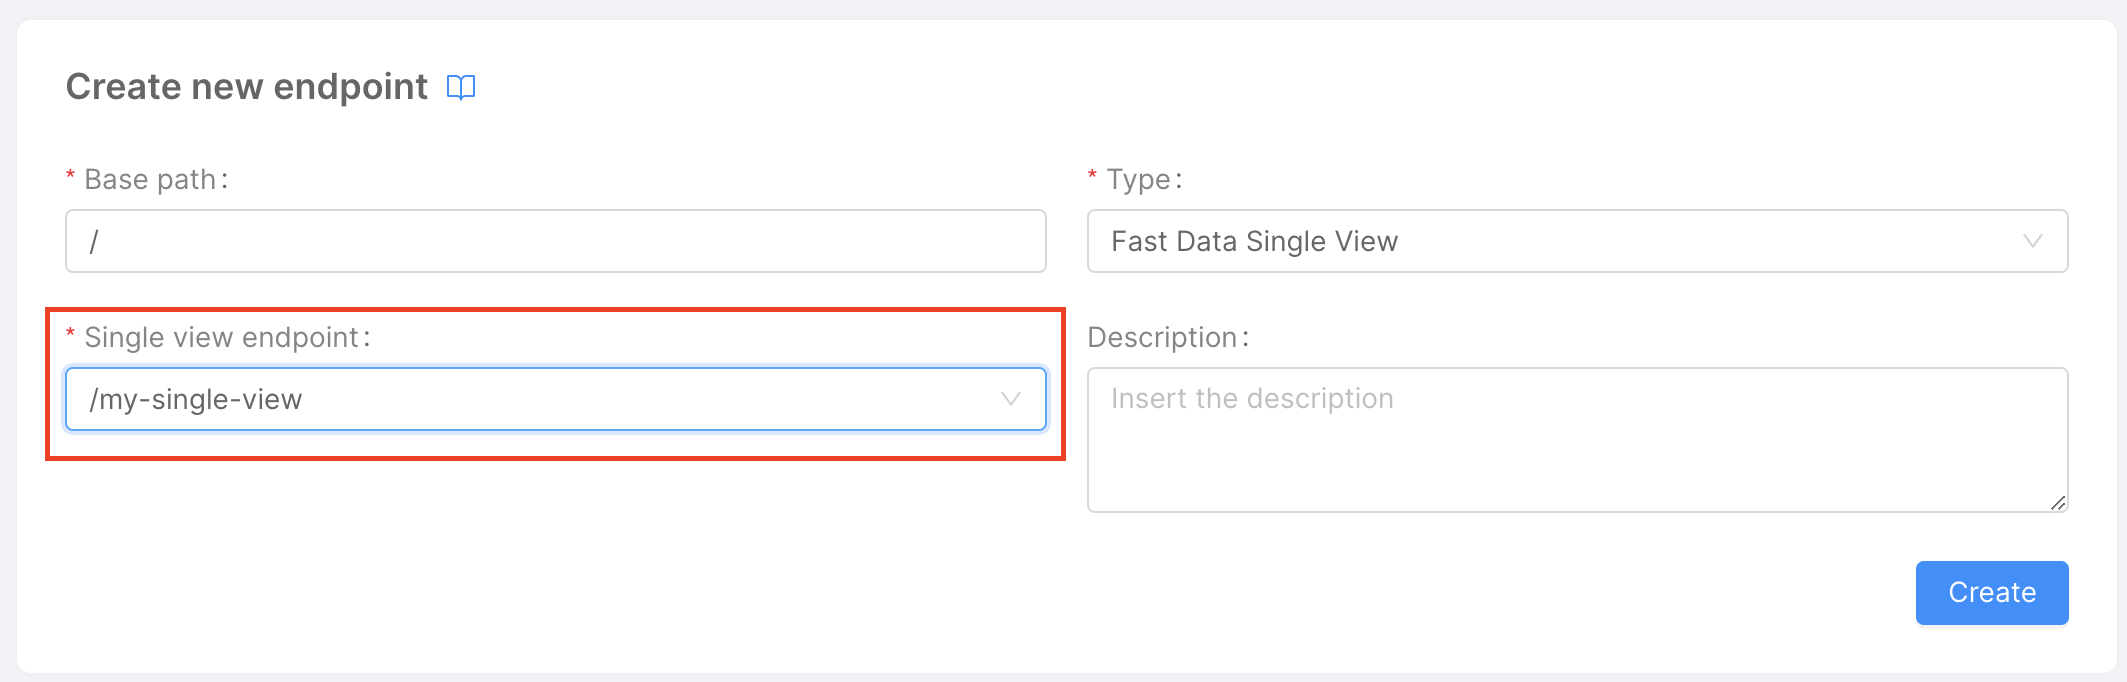Click the /my-single-view endpoint field
The width and height of the screenshot is (2127, 682).
[555, 399]
